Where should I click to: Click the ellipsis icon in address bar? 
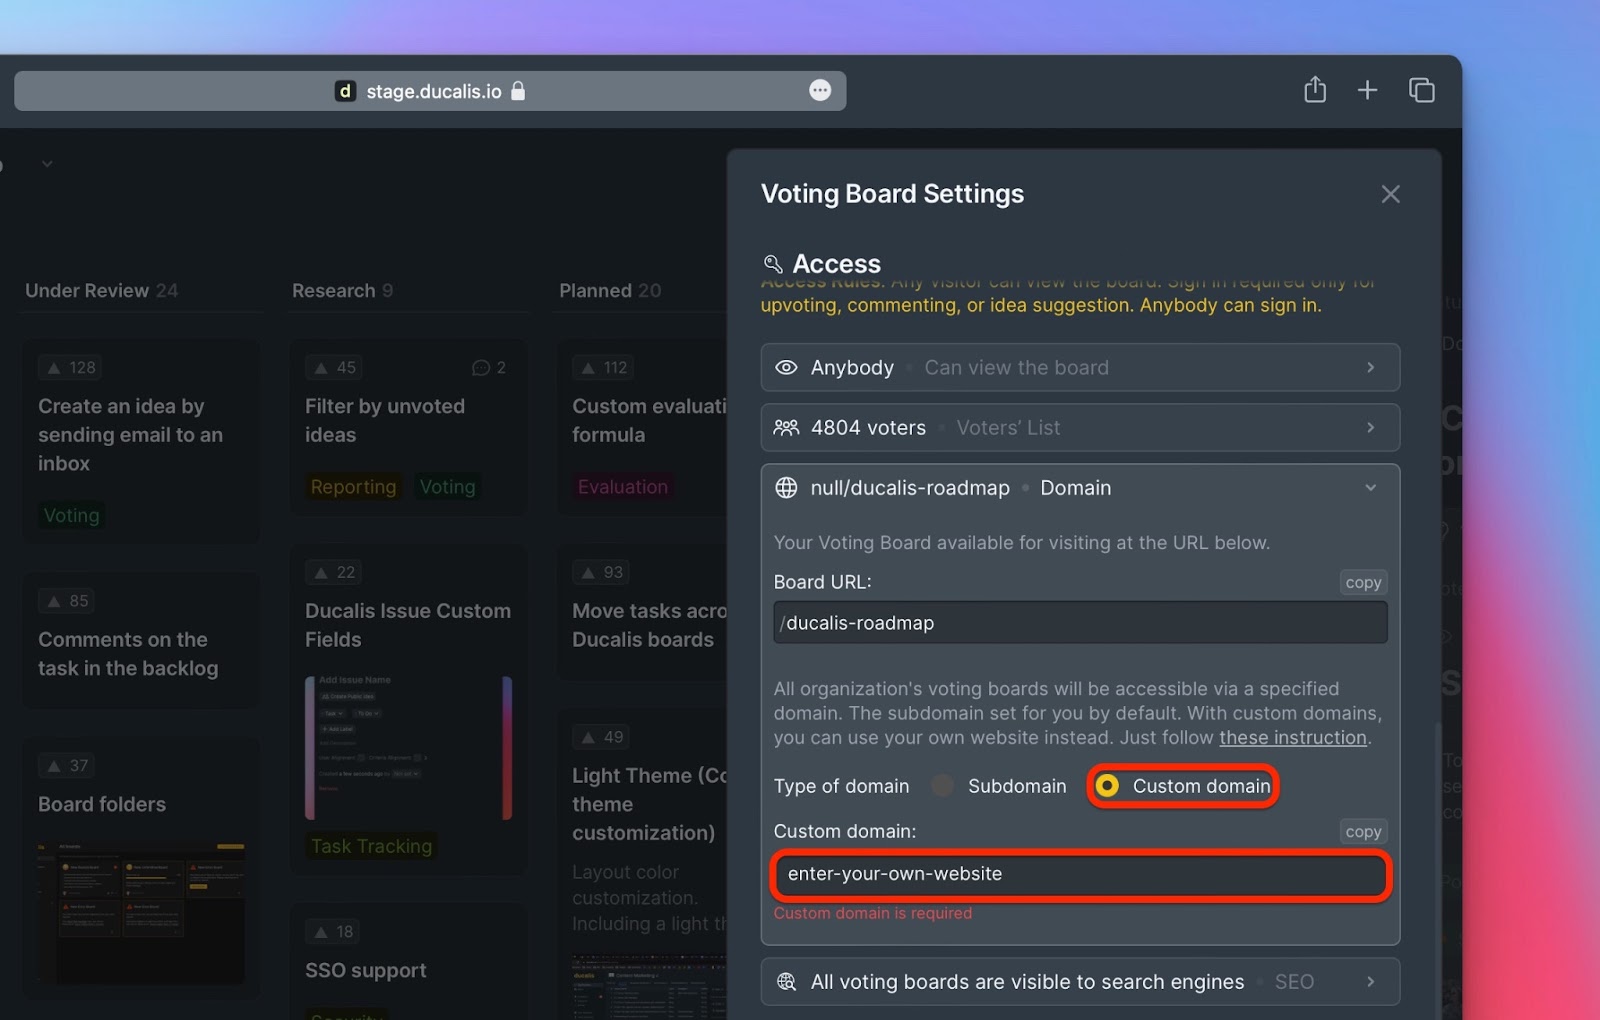click(820, 91)
